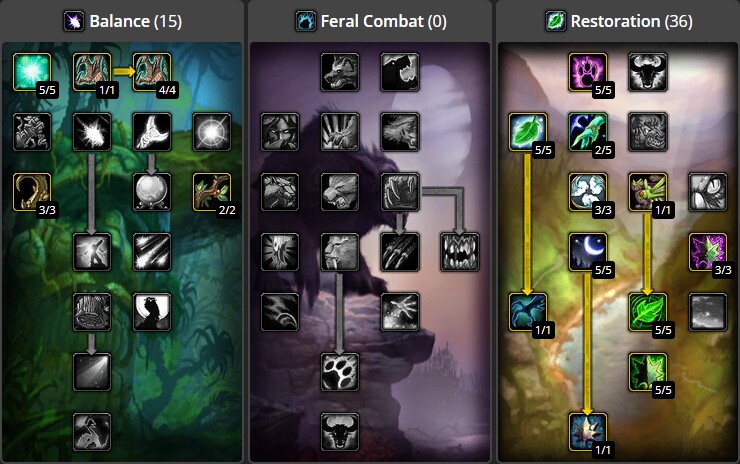Select the Ferocity wolf talent in Feral Combat
Screen dimensions: 740x464
coord(339,72)
